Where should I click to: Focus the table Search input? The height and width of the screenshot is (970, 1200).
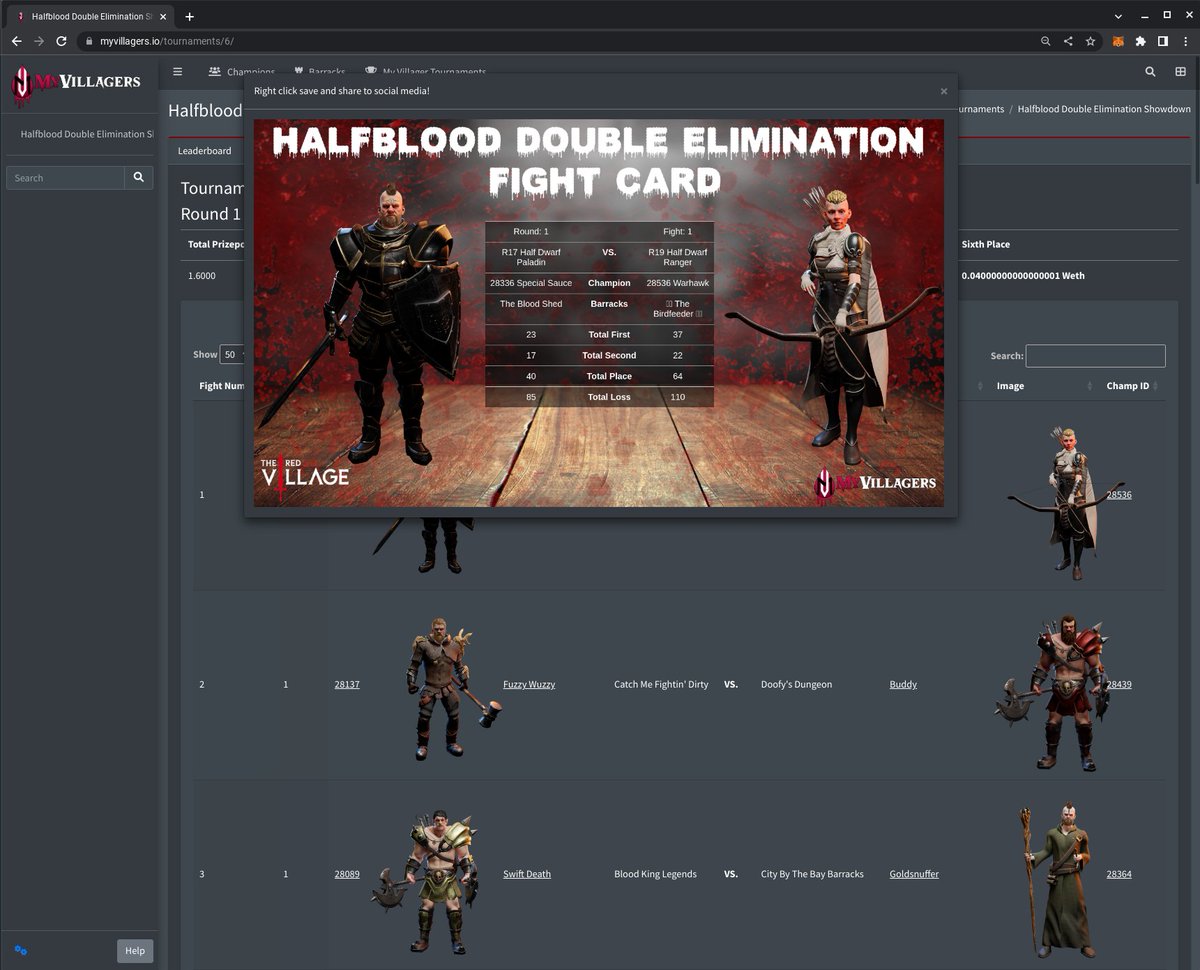(x=1095, y=356)
